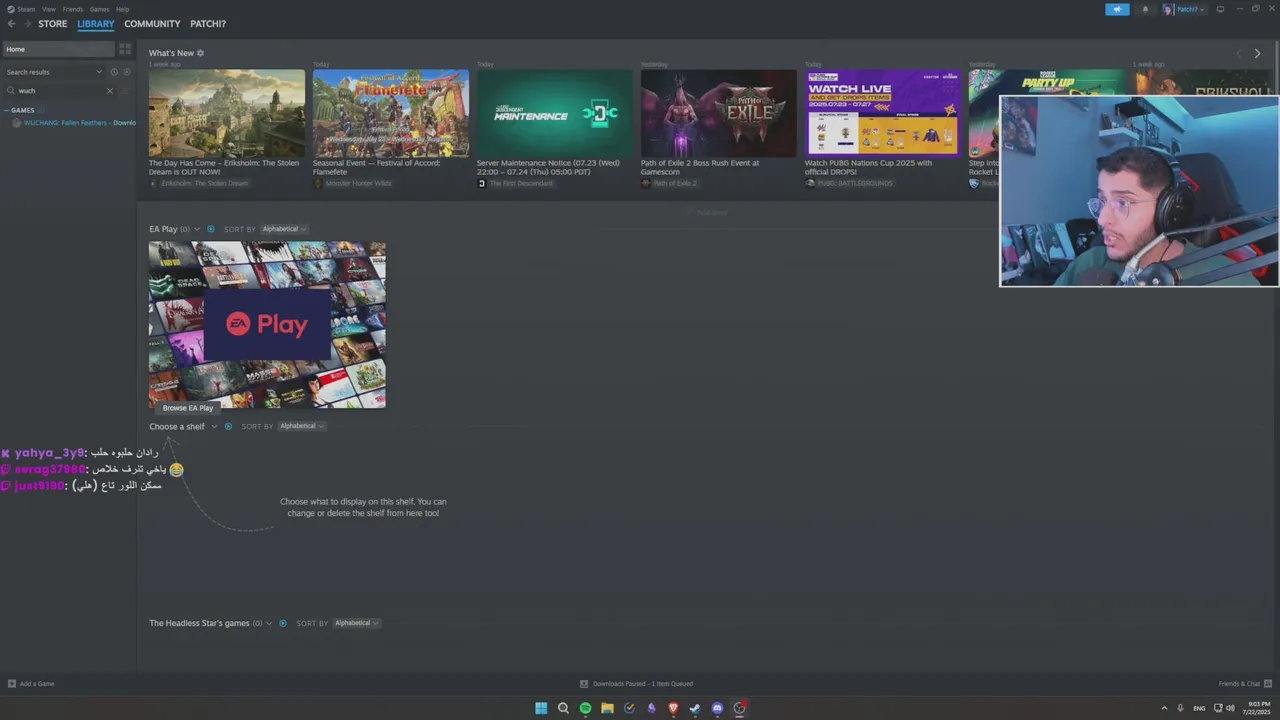
Task: Change EA Play shelf Alphabetical sort
Action: pyautogui.click(x=284, y=229)
